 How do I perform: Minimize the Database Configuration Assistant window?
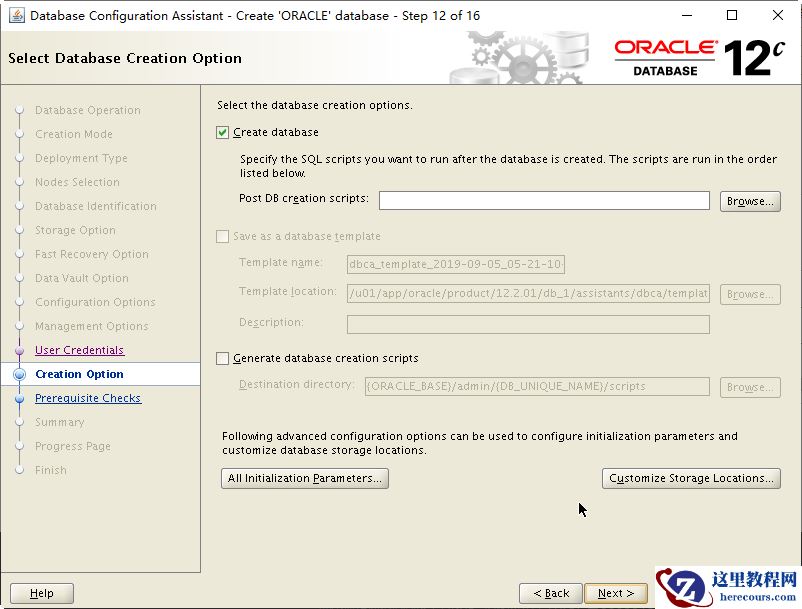pyautogui.click(x=687, y=15)
